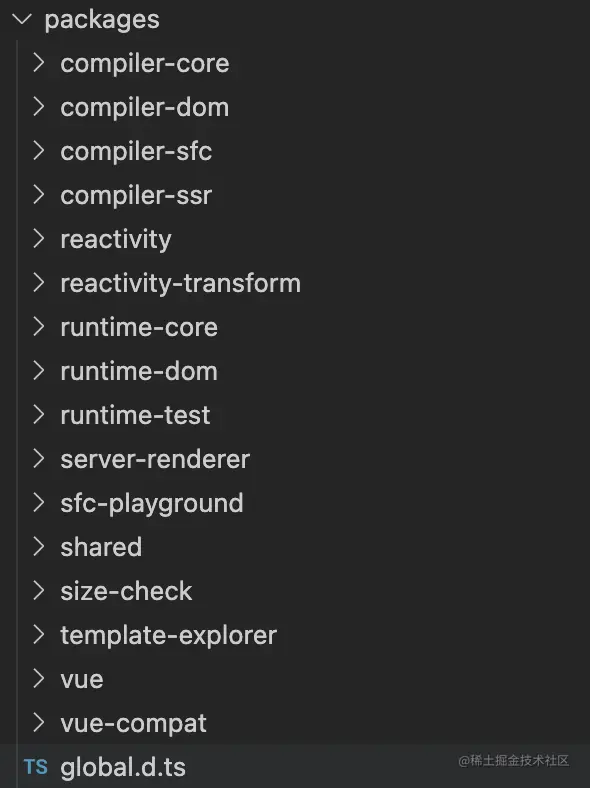Viewport: 590px width, 788px height.
Task: Open the global.d.ts file
Action: click(x=123, y=767)
